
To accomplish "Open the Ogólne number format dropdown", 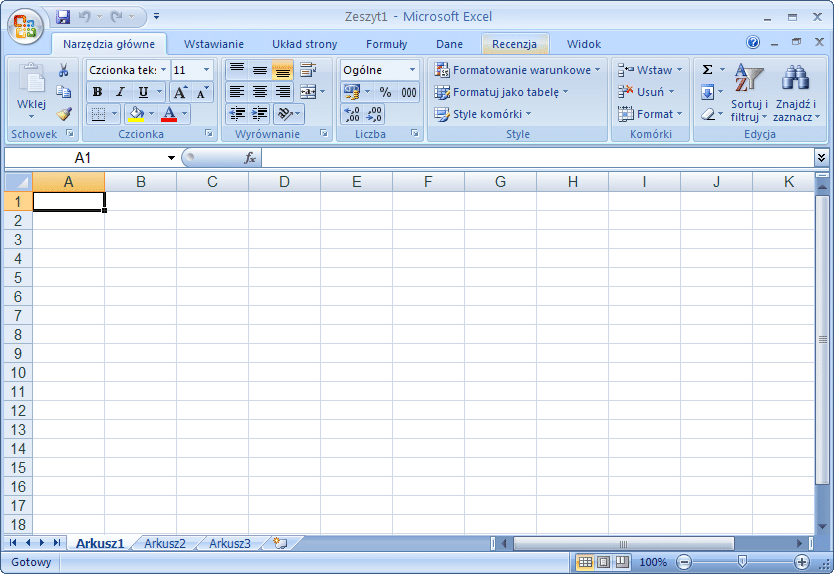I will pyautogui.click(x=412, y=70).
